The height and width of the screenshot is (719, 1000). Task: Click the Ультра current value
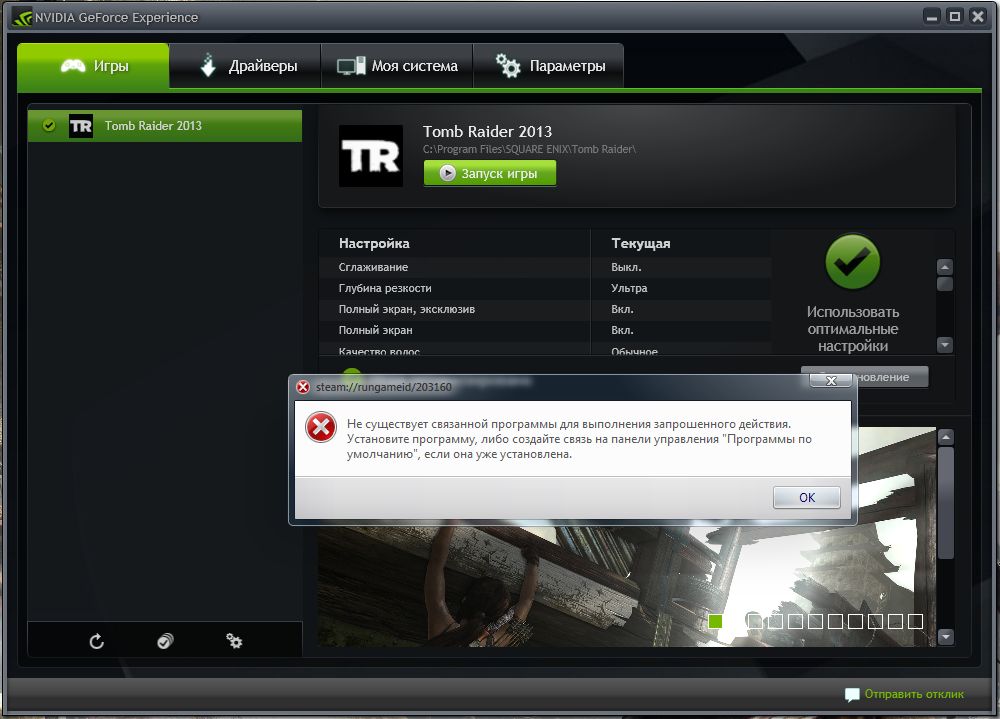tap(629, 288)
